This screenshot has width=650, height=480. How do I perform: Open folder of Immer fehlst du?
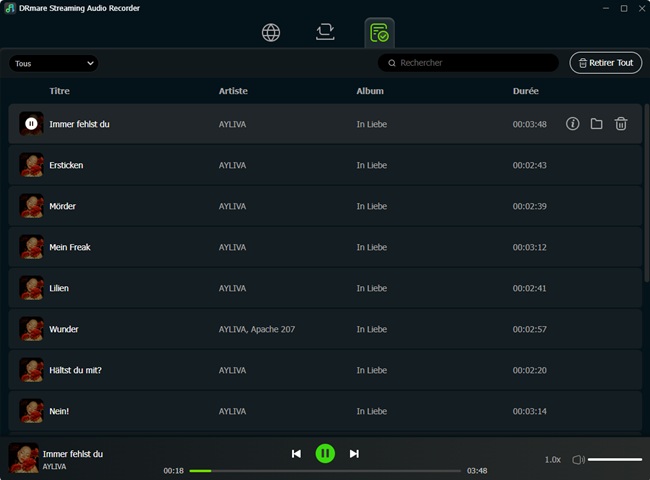point(597,124)
